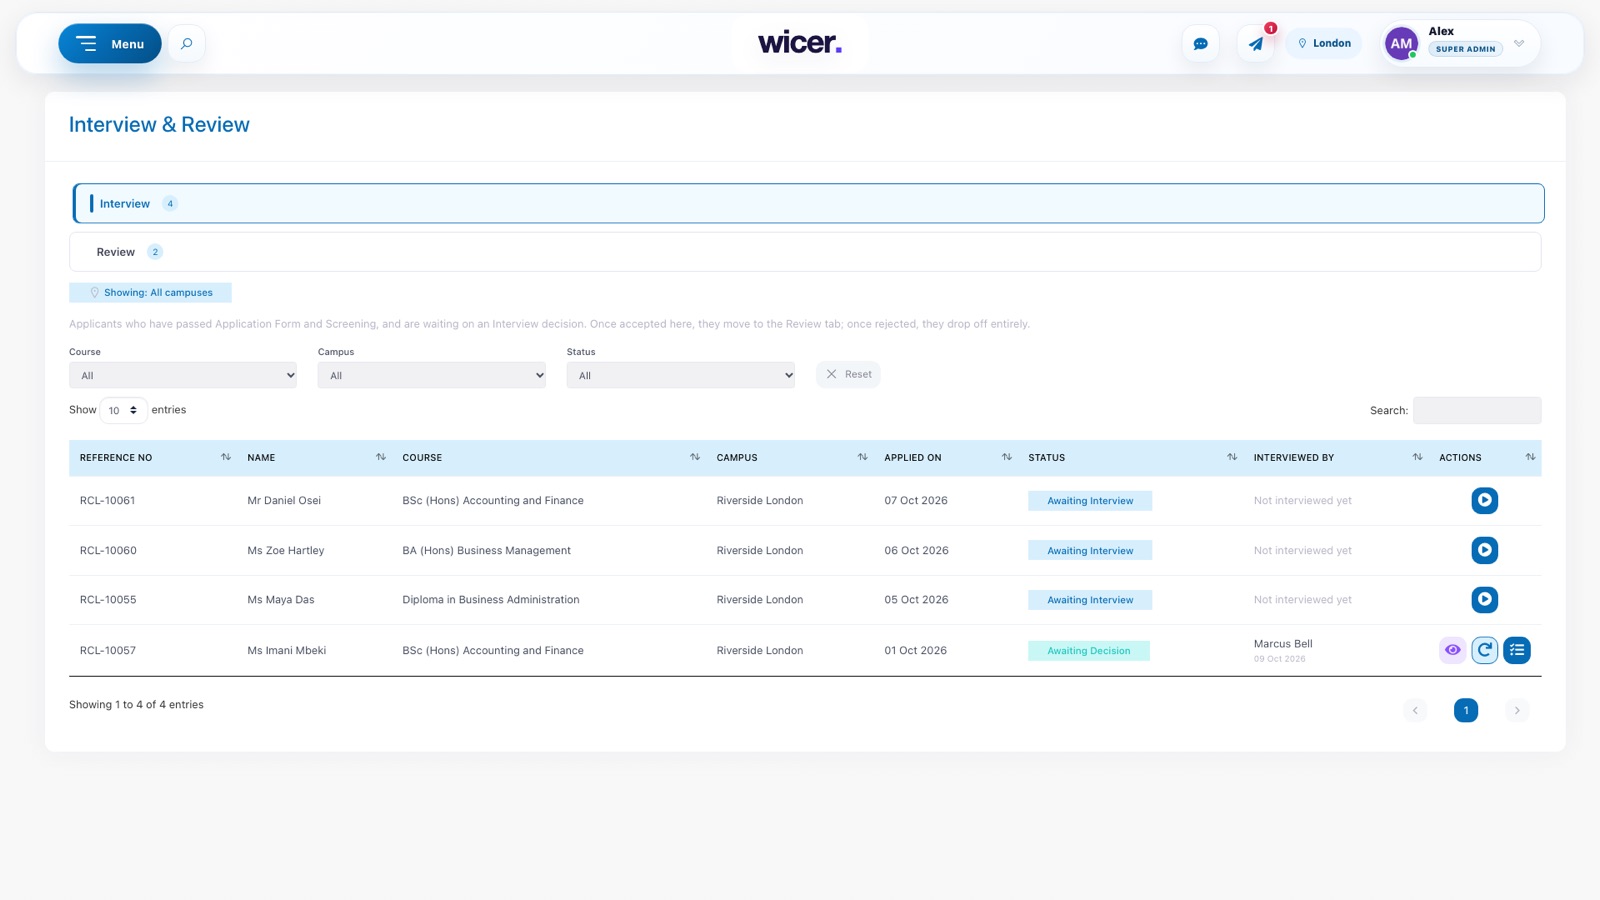Click the next page arrow

click(x=1517, y=710)
